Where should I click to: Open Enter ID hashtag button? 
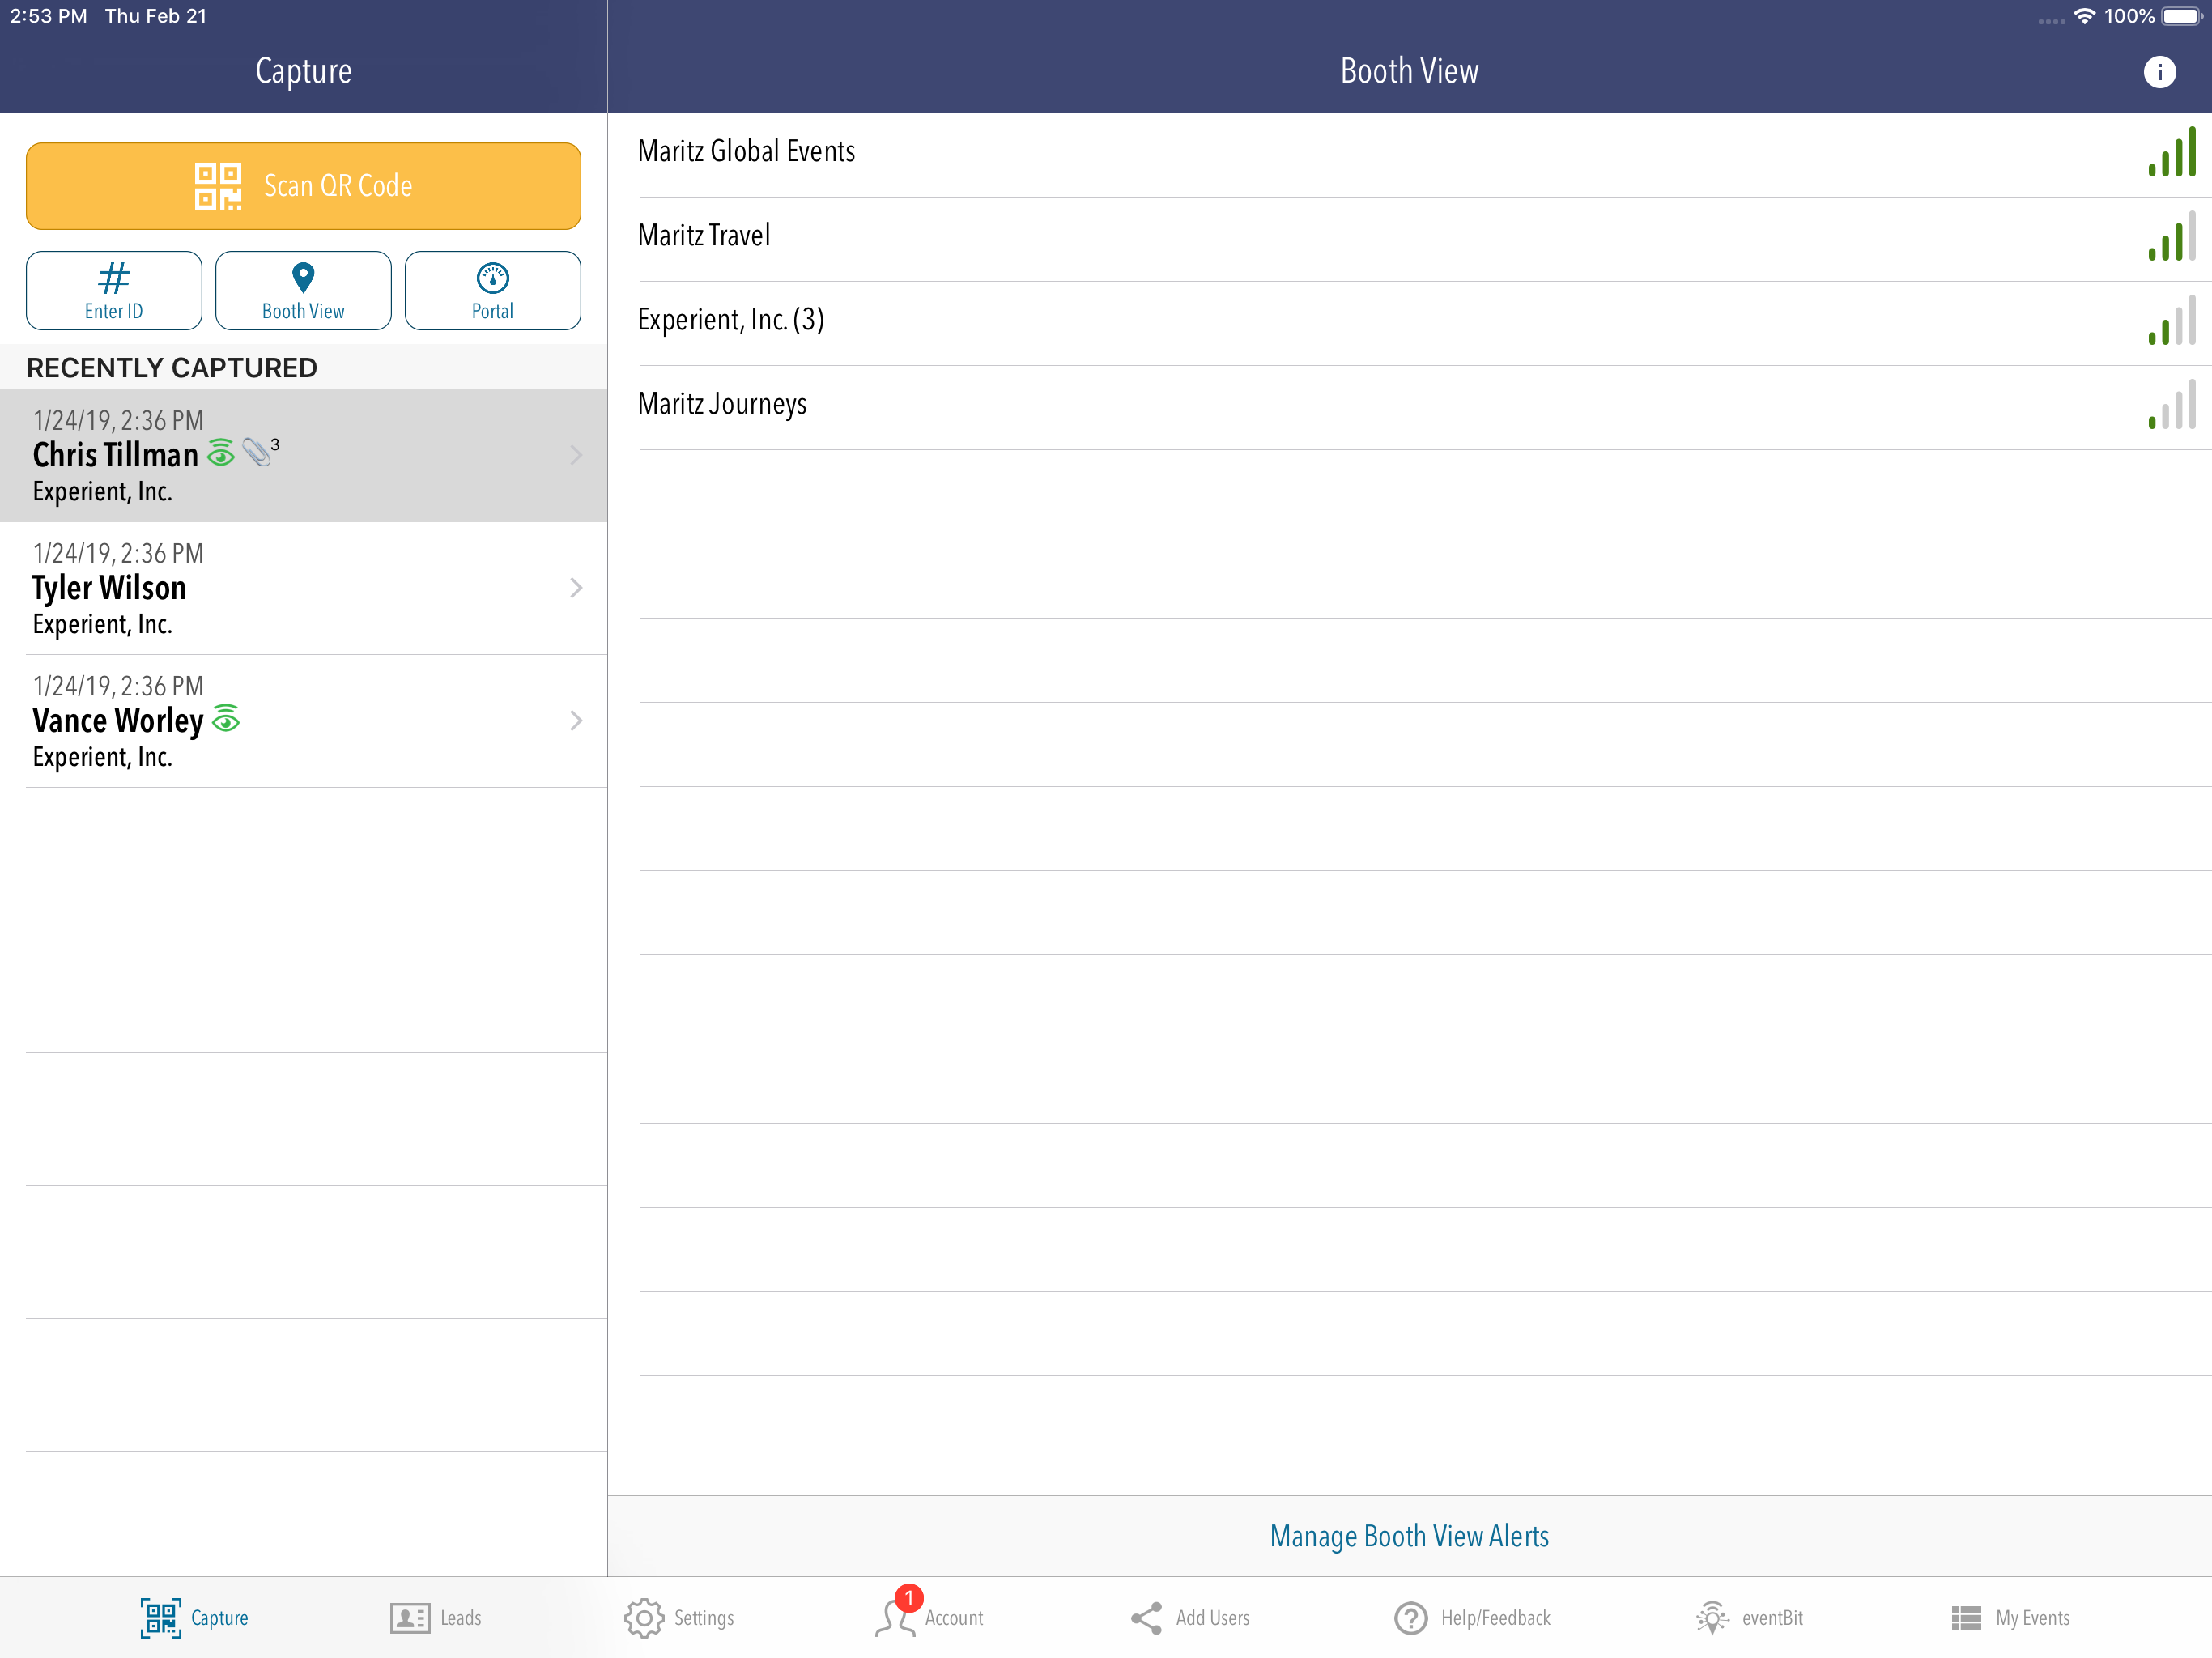[x=114, y=290]
